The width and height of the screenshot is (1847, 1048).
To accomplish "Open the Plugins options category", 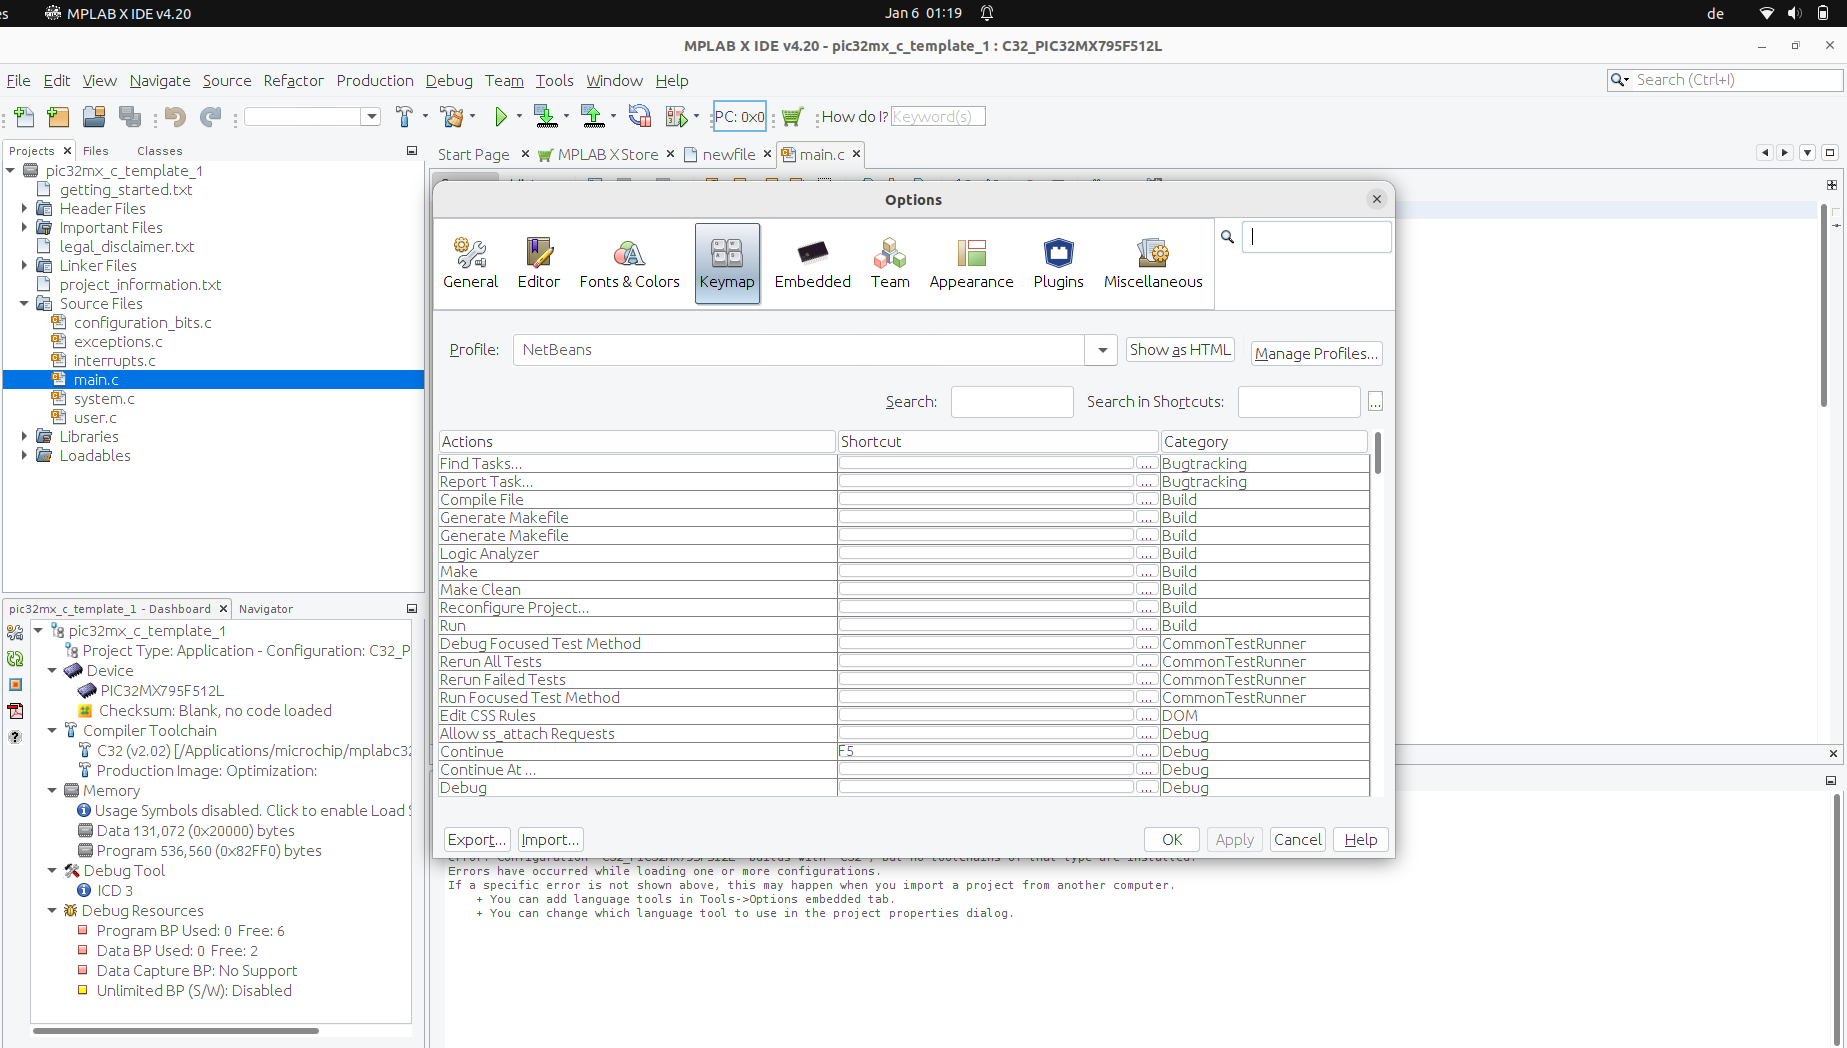I will click(x=1058, y=263).
